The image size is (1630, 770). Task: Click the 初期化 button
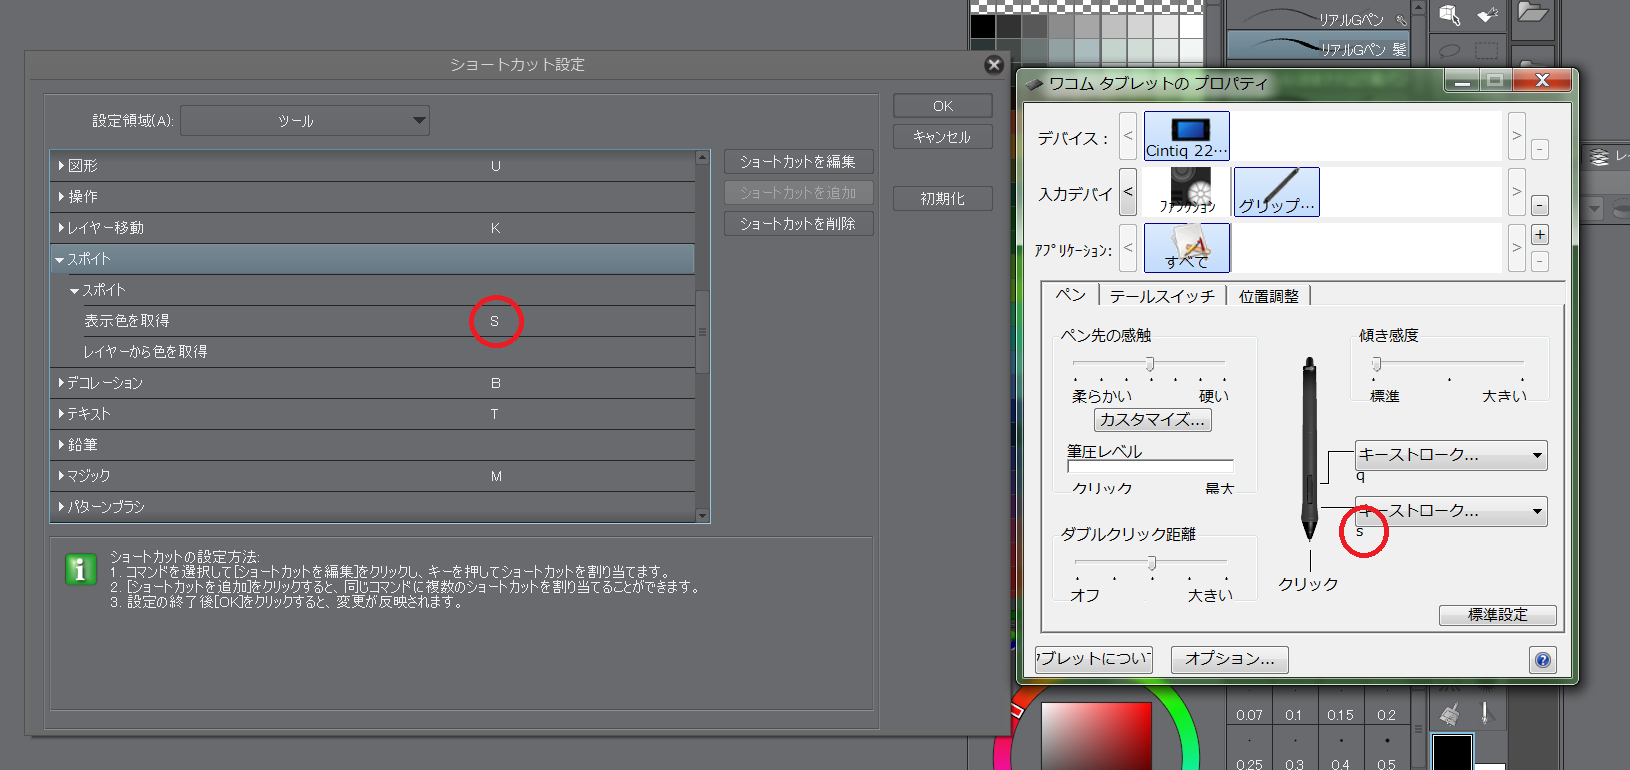[x=943, y=199]
